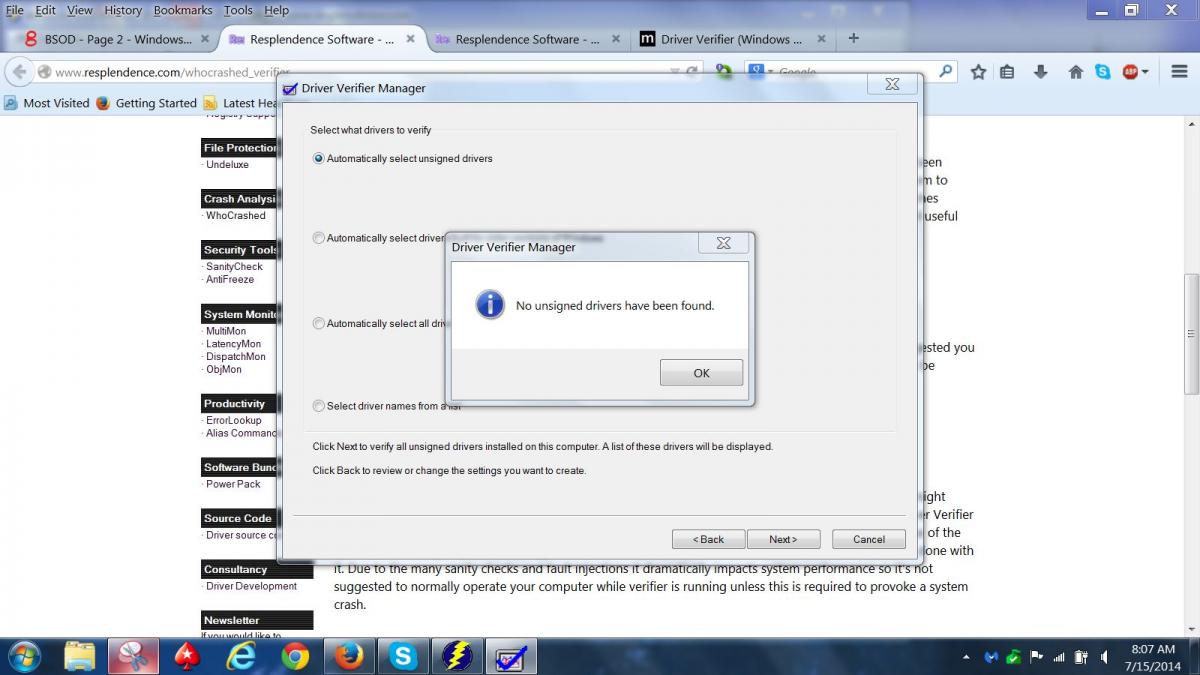Open the PokerStars red spade taskbar icon

point(187,657)
